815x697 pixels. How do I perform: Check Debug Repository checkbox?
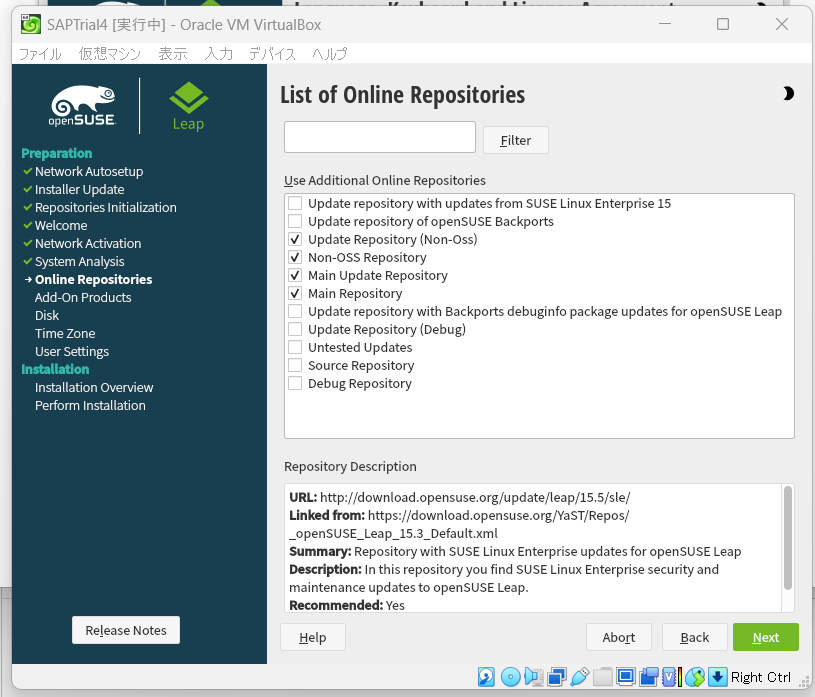(295, 383)
